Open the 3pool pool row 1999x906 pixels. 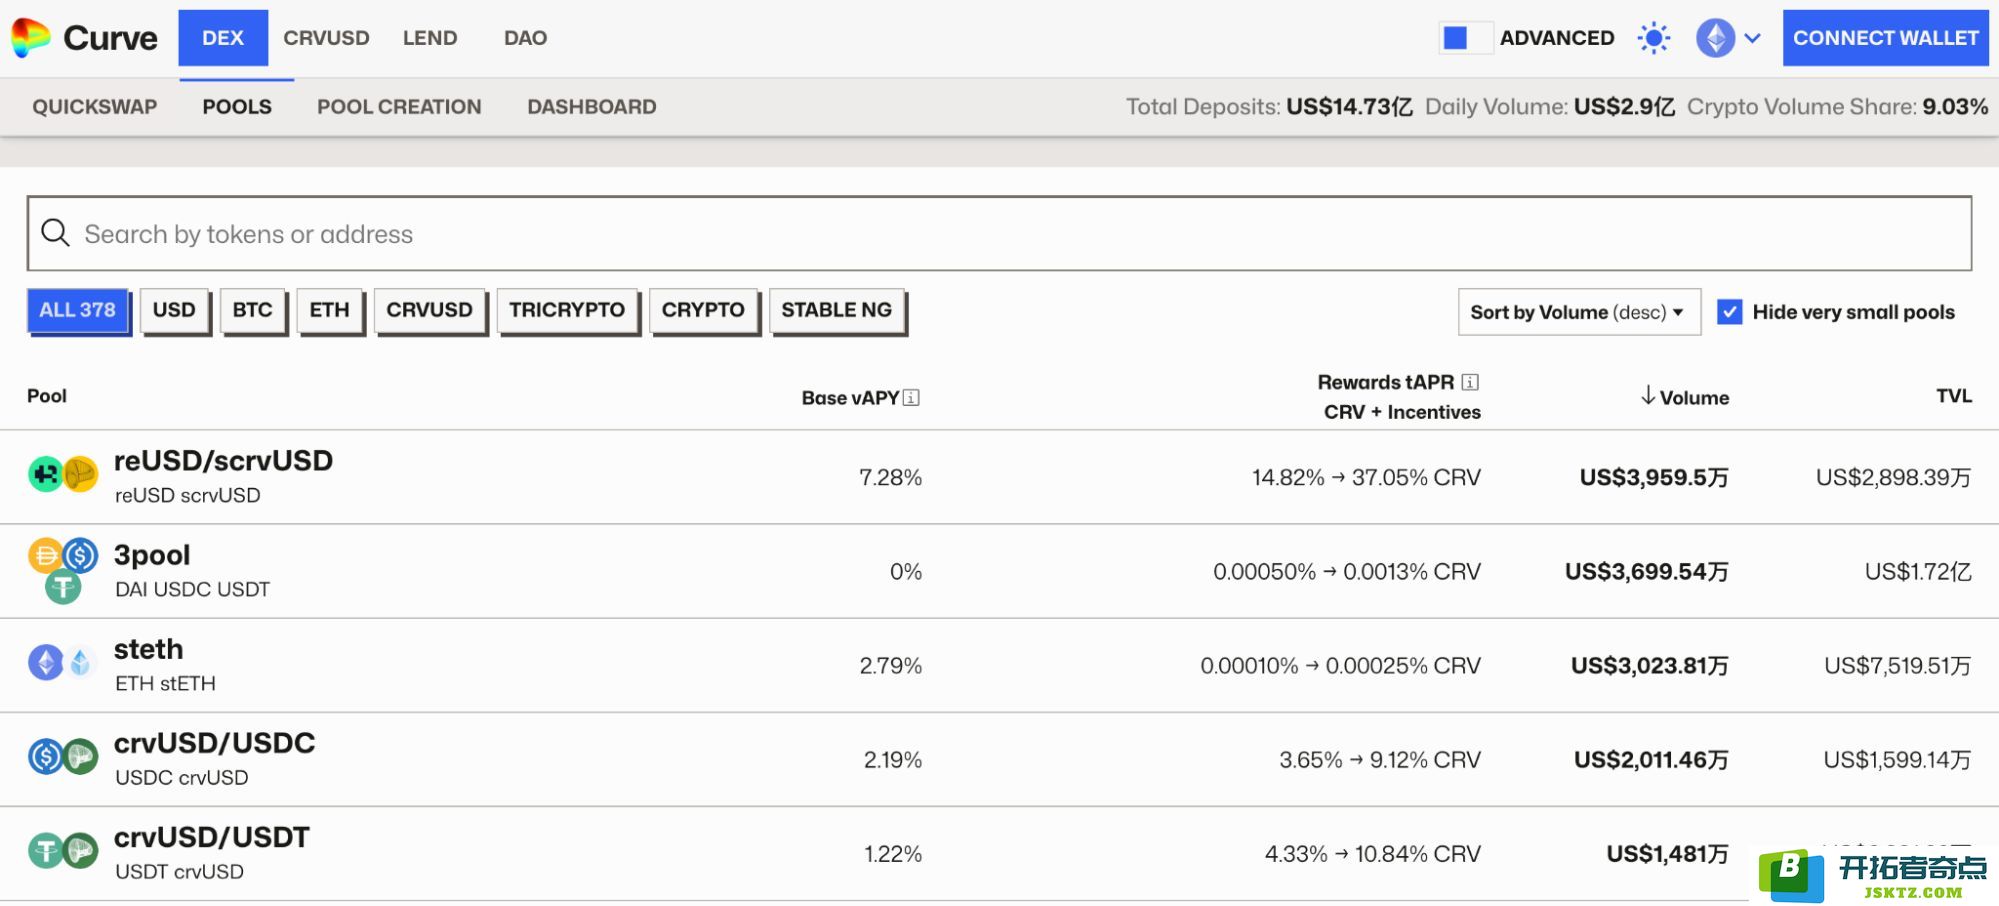999,571
